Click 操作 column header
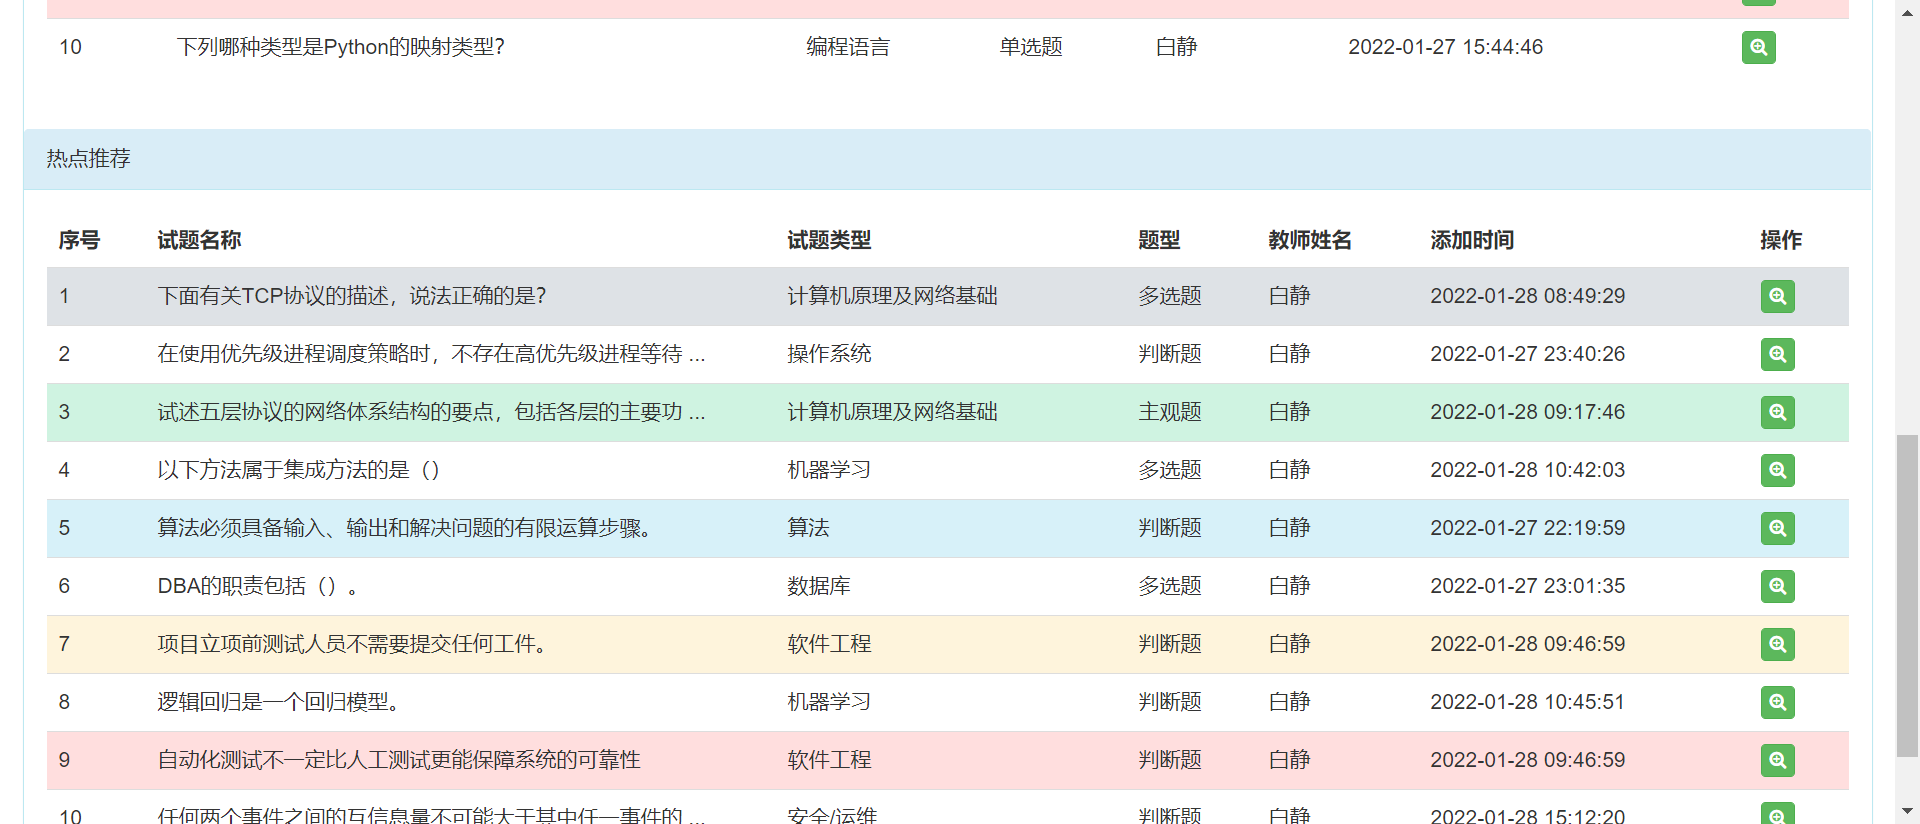 click(1781, 240)
